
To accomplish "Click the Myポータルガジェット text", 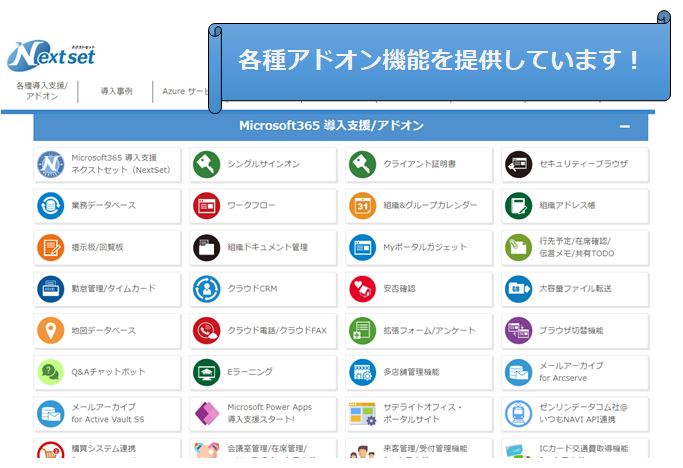I will coord(425,248).
